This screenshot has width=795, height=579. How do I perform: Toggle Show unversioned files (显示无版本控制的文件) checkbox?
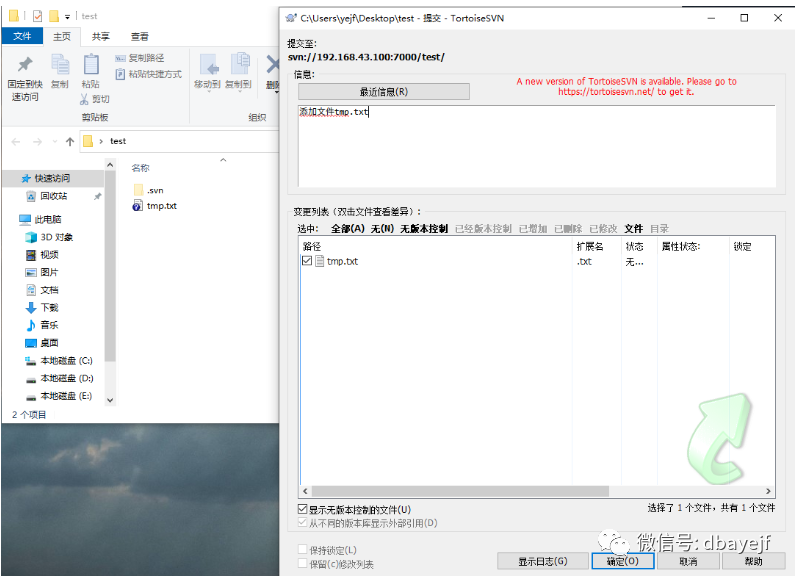point(303,509)
